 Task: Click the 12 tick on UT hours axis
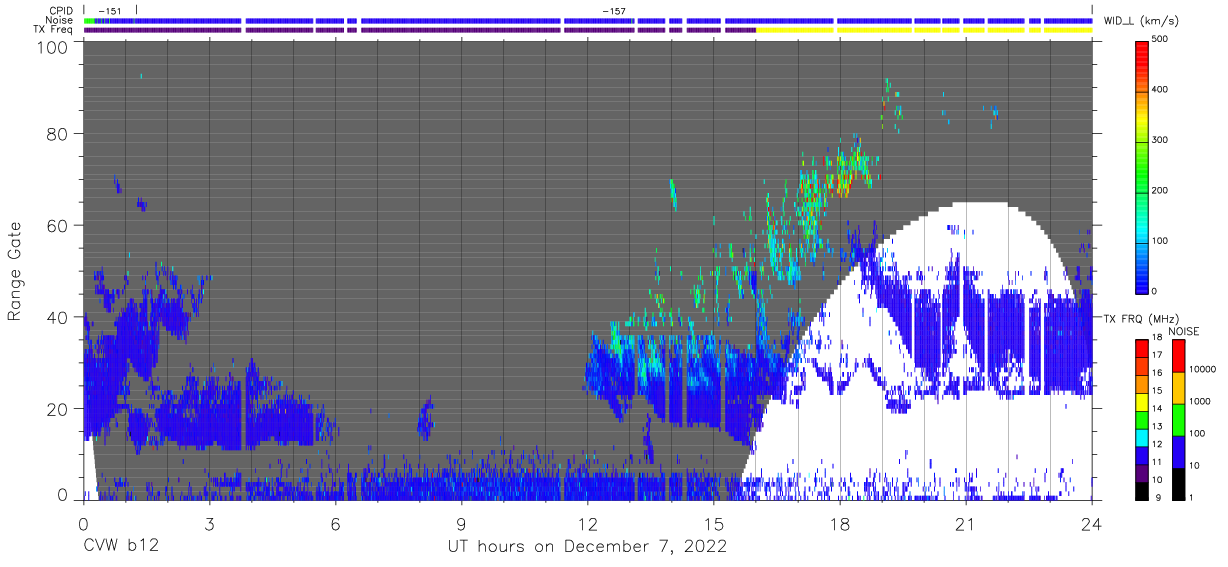coord(588,523)
